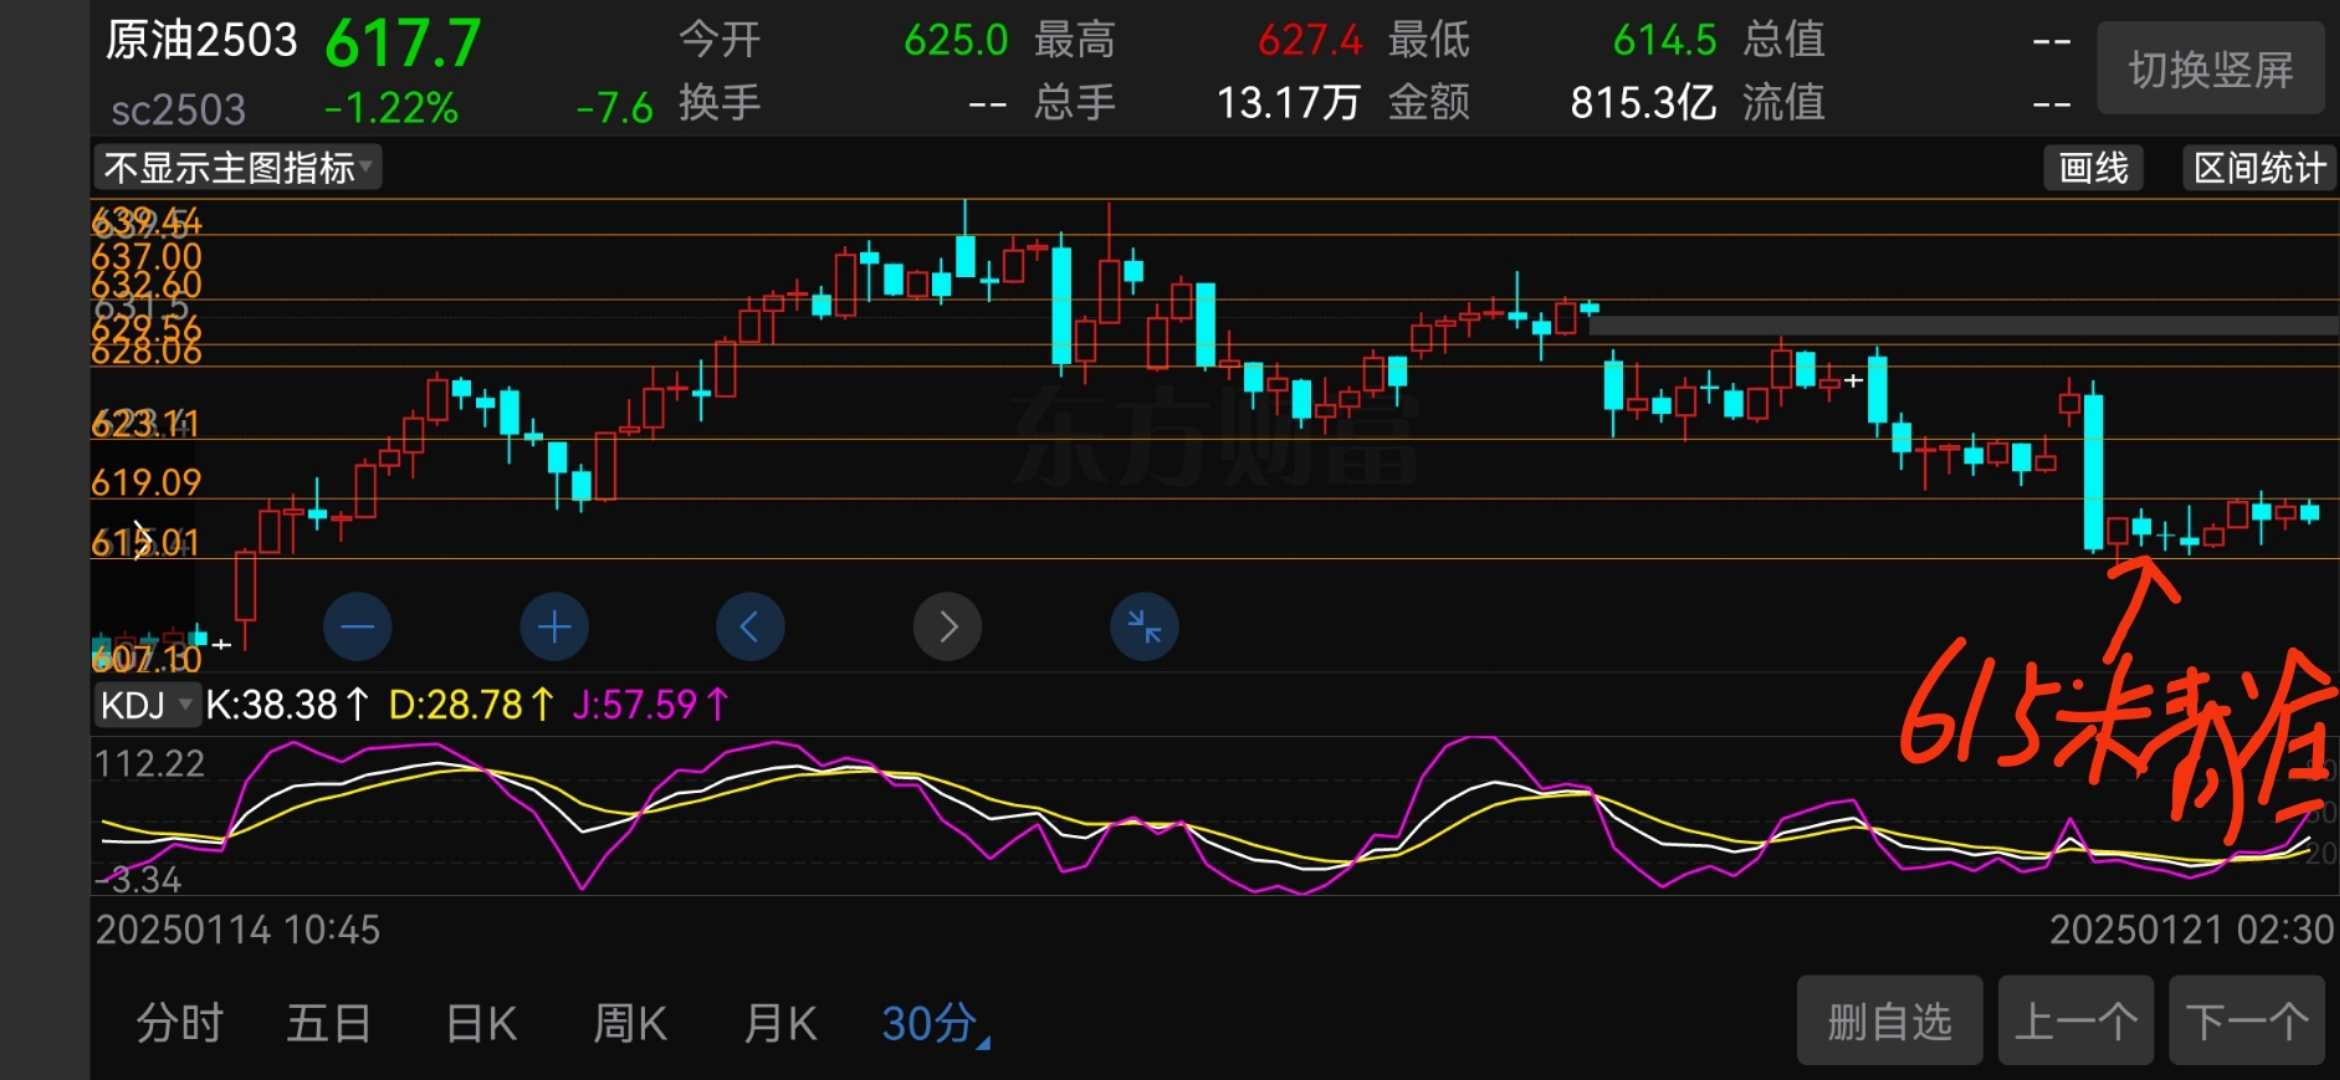Remove from watchlist with 删自选
The width and height of the screenshot is (2340, 1080).
(1889, 1022)
